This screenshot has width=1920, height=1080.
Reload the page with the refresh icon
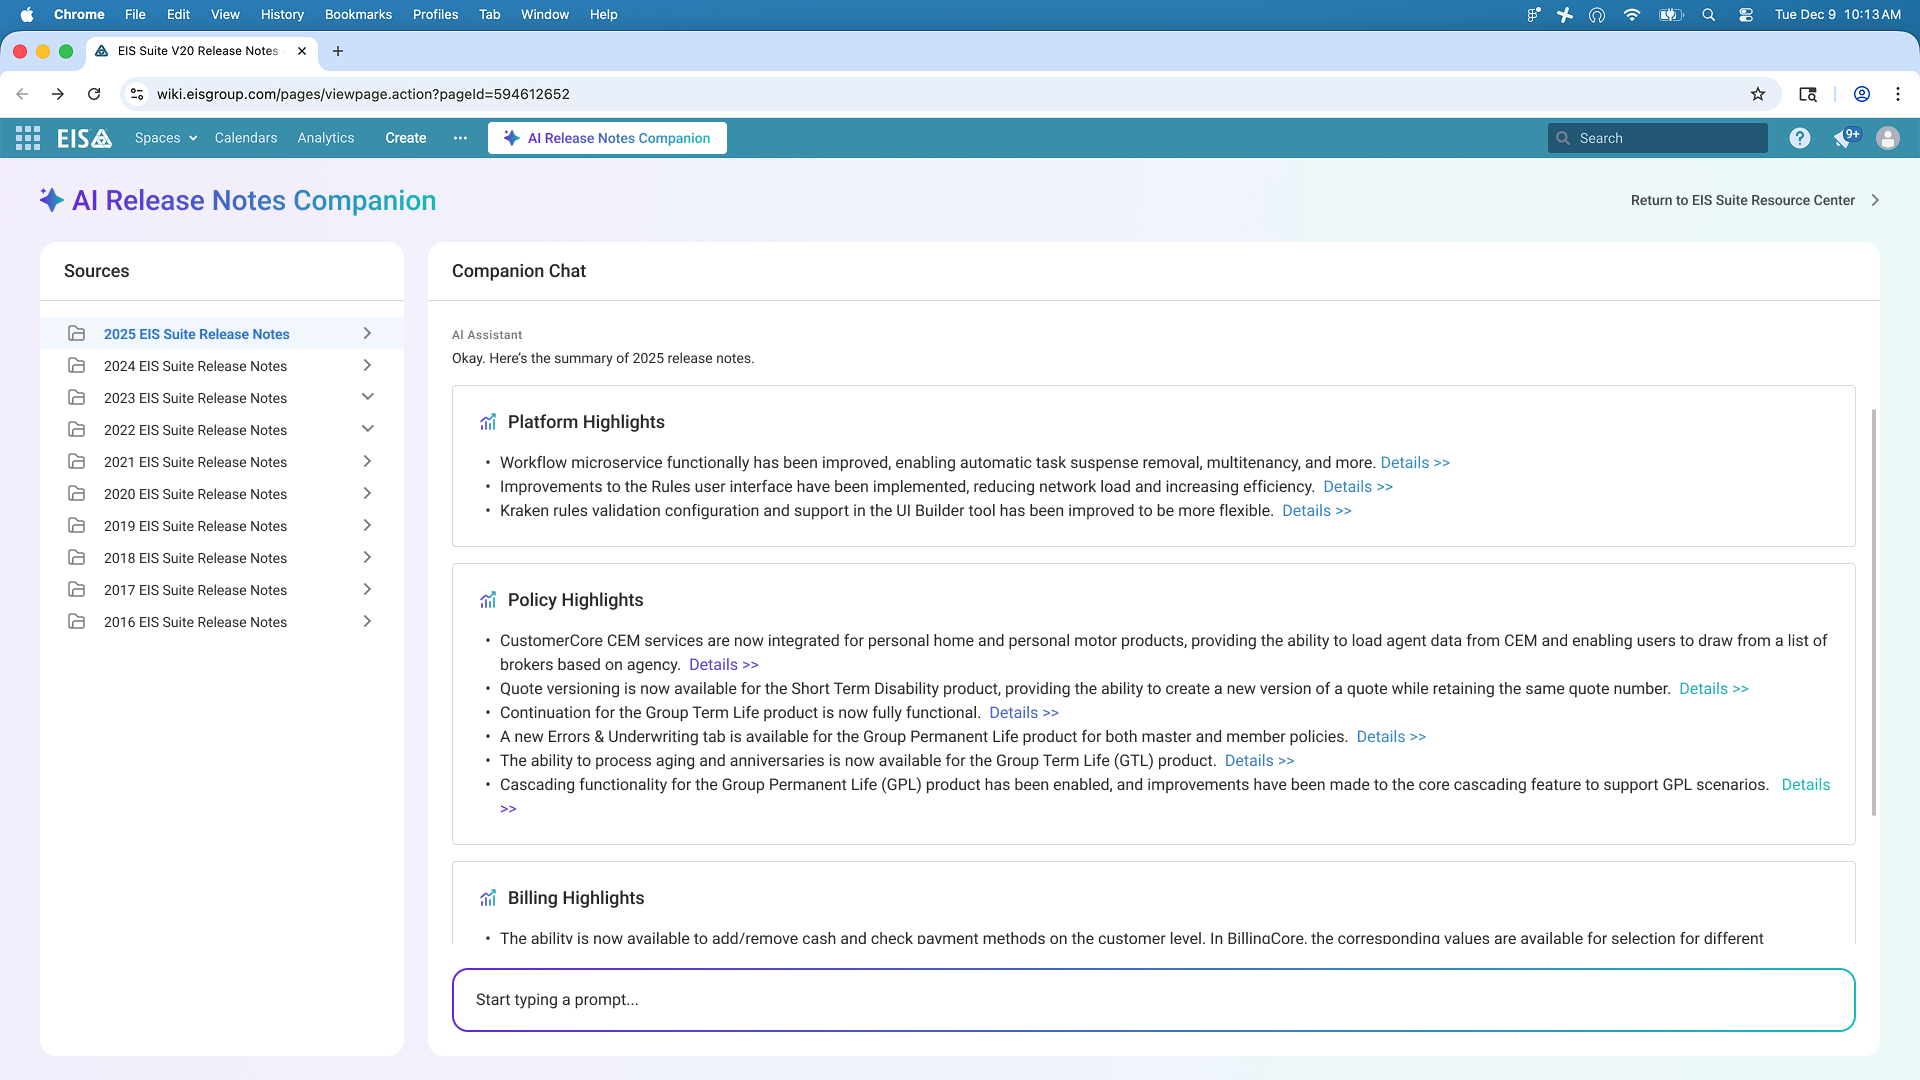(94, 94)
